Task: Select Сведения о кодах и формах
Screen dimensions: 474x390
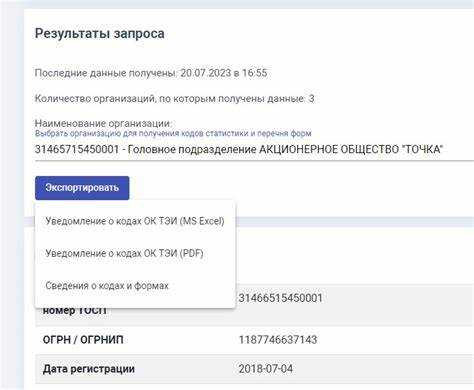Action: click(x=135, y=286)
